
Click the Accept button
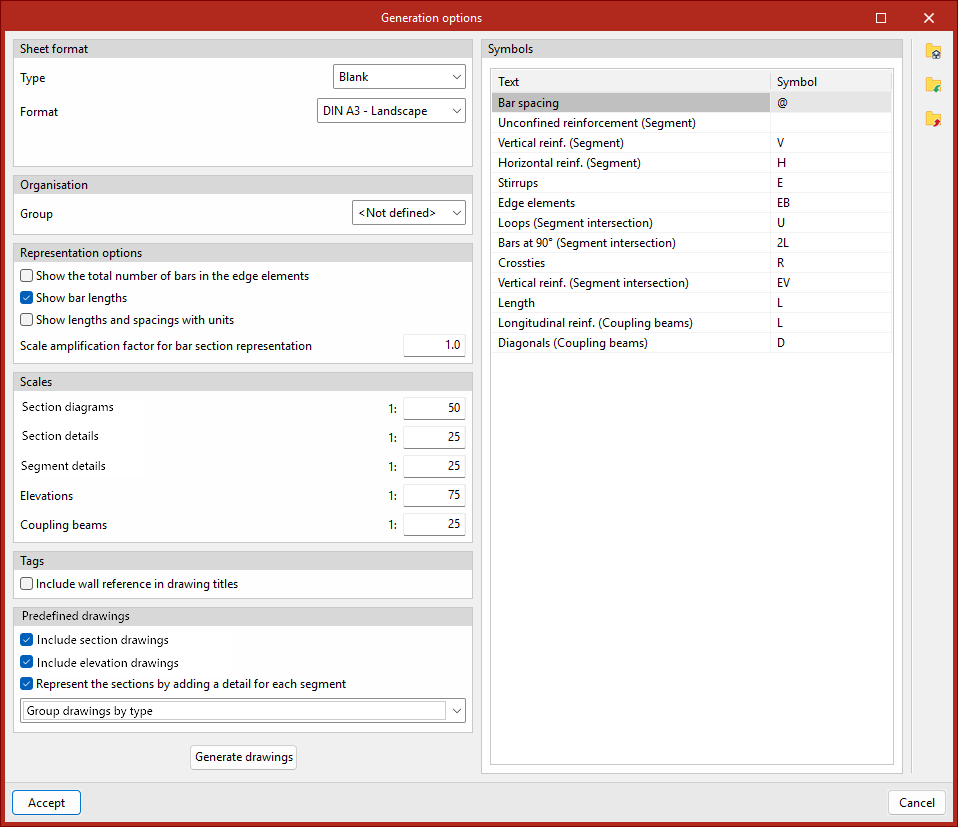tap(46, 803)
